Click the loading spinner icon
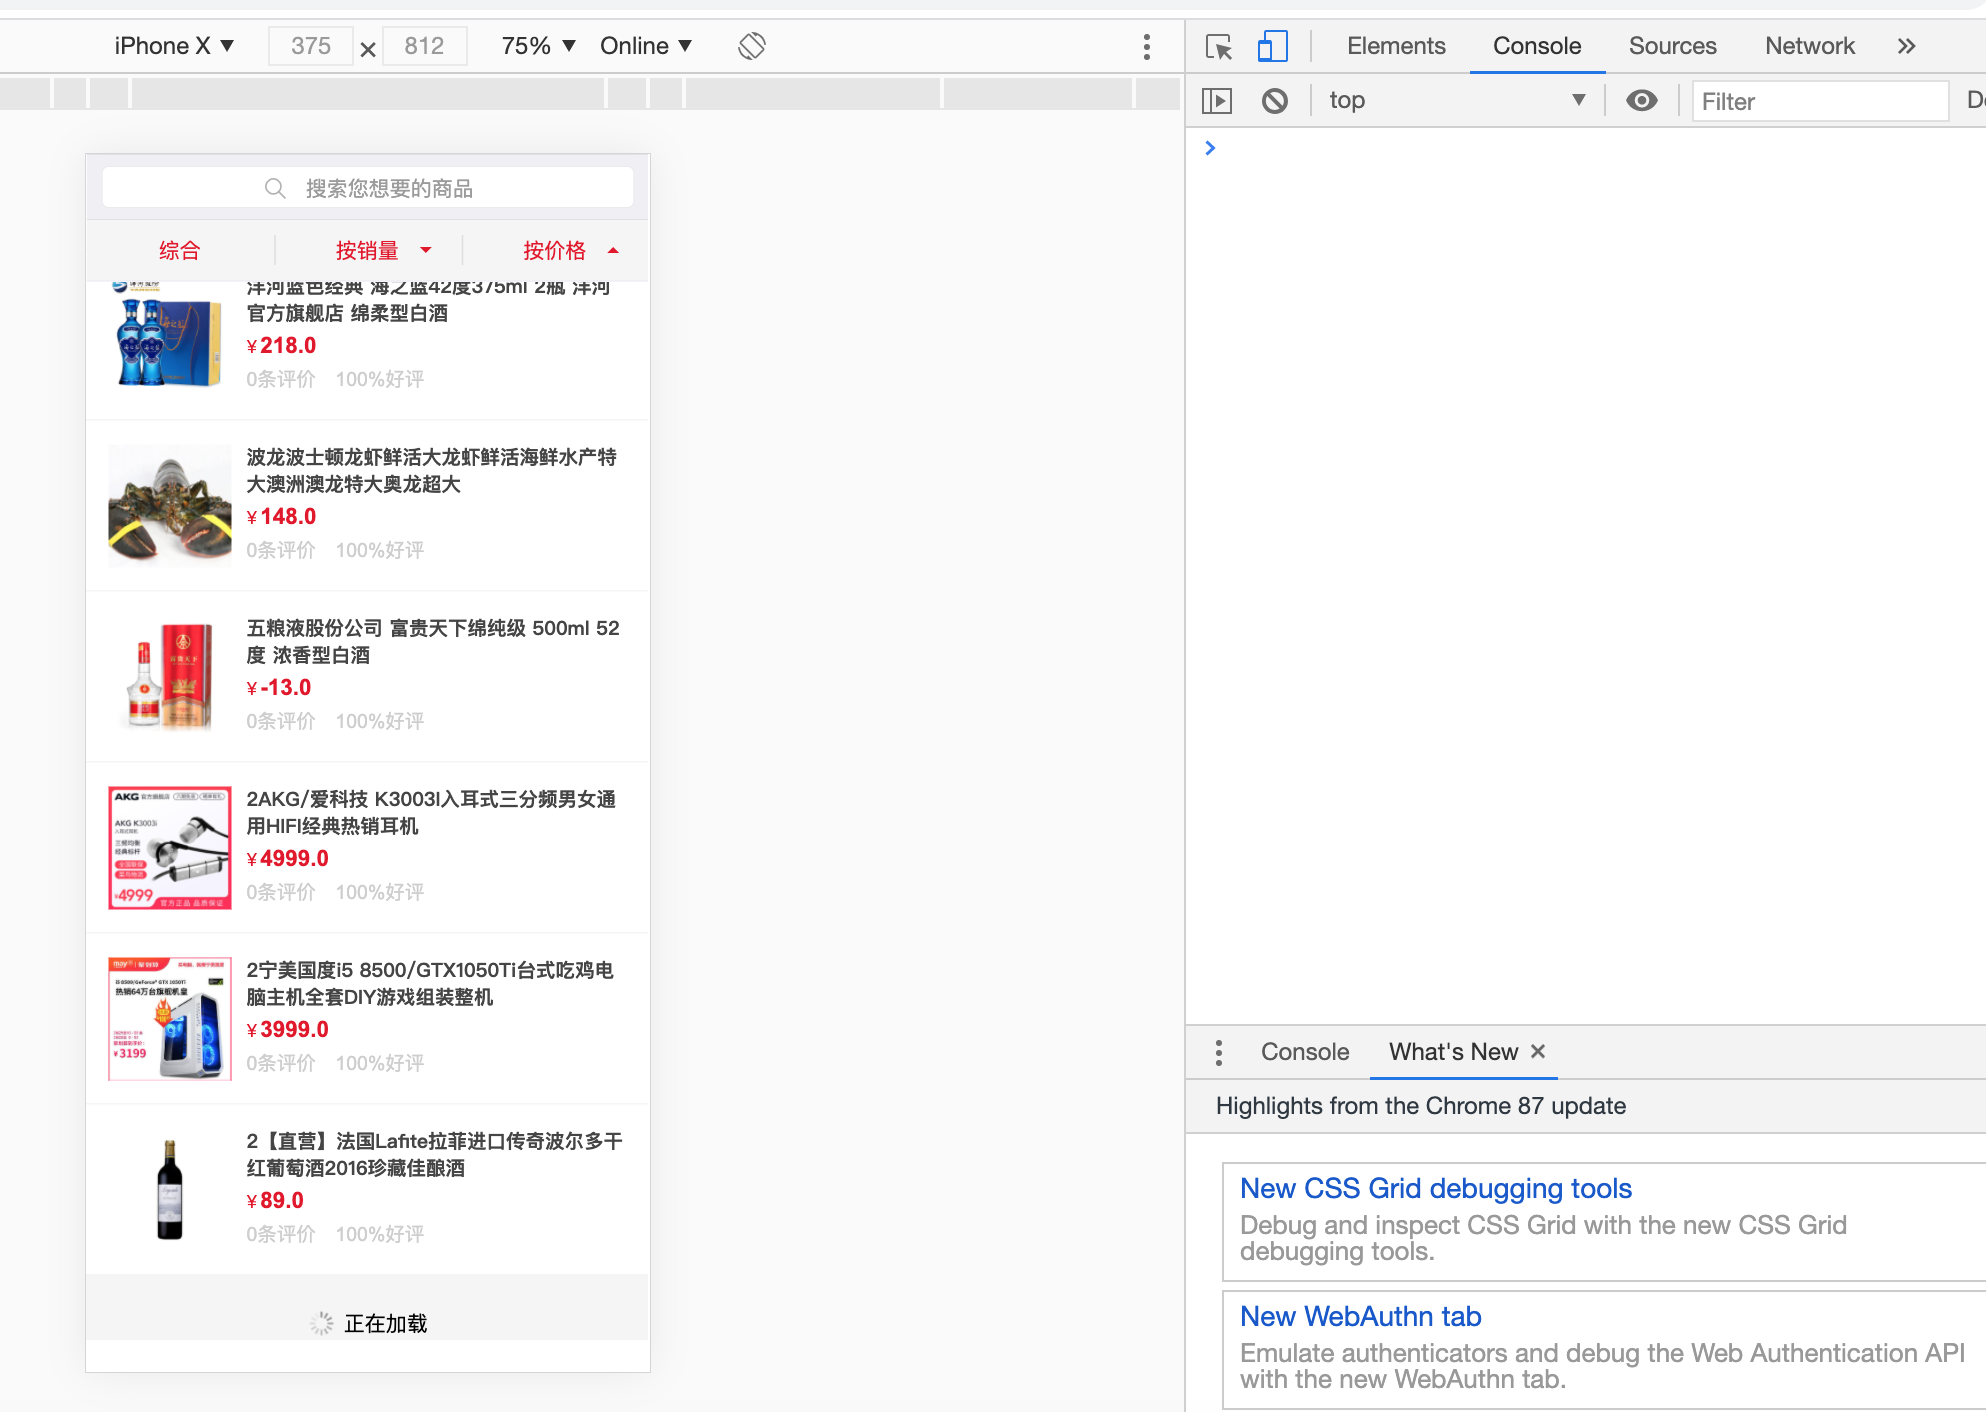Image resolution: width=1986 pixels, height=1412 pixels. tap(321, 1323)
